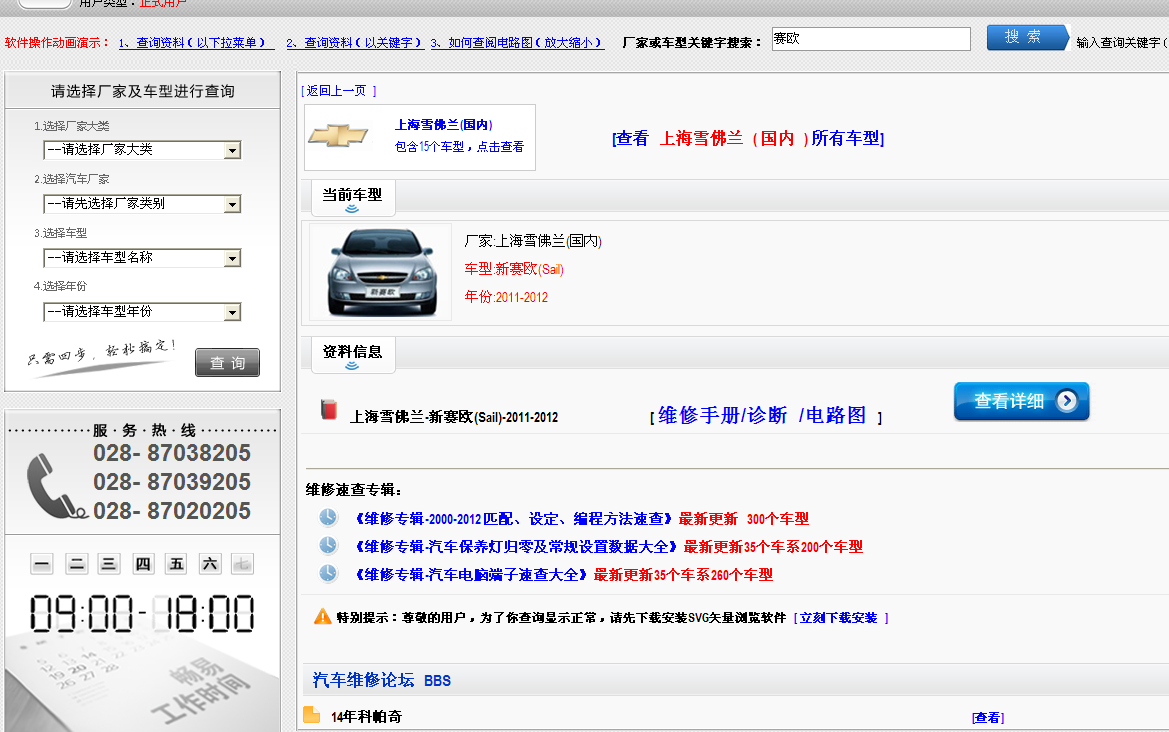Click phone number 028-87038205
The image size is (1169, 732).
[x=172, y=452]
